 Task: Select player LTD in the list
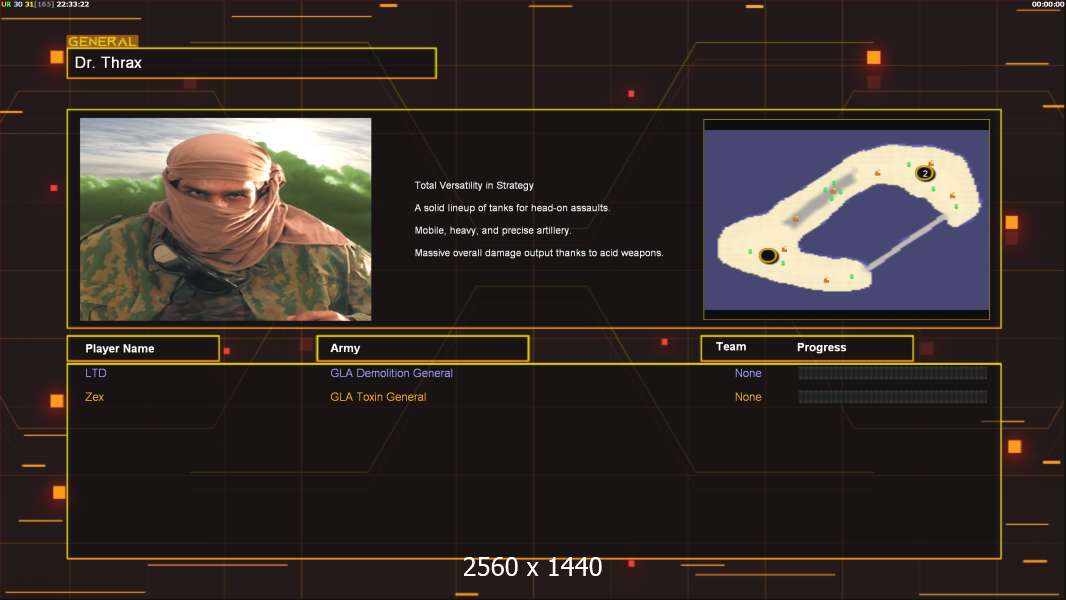pos(96,373)
